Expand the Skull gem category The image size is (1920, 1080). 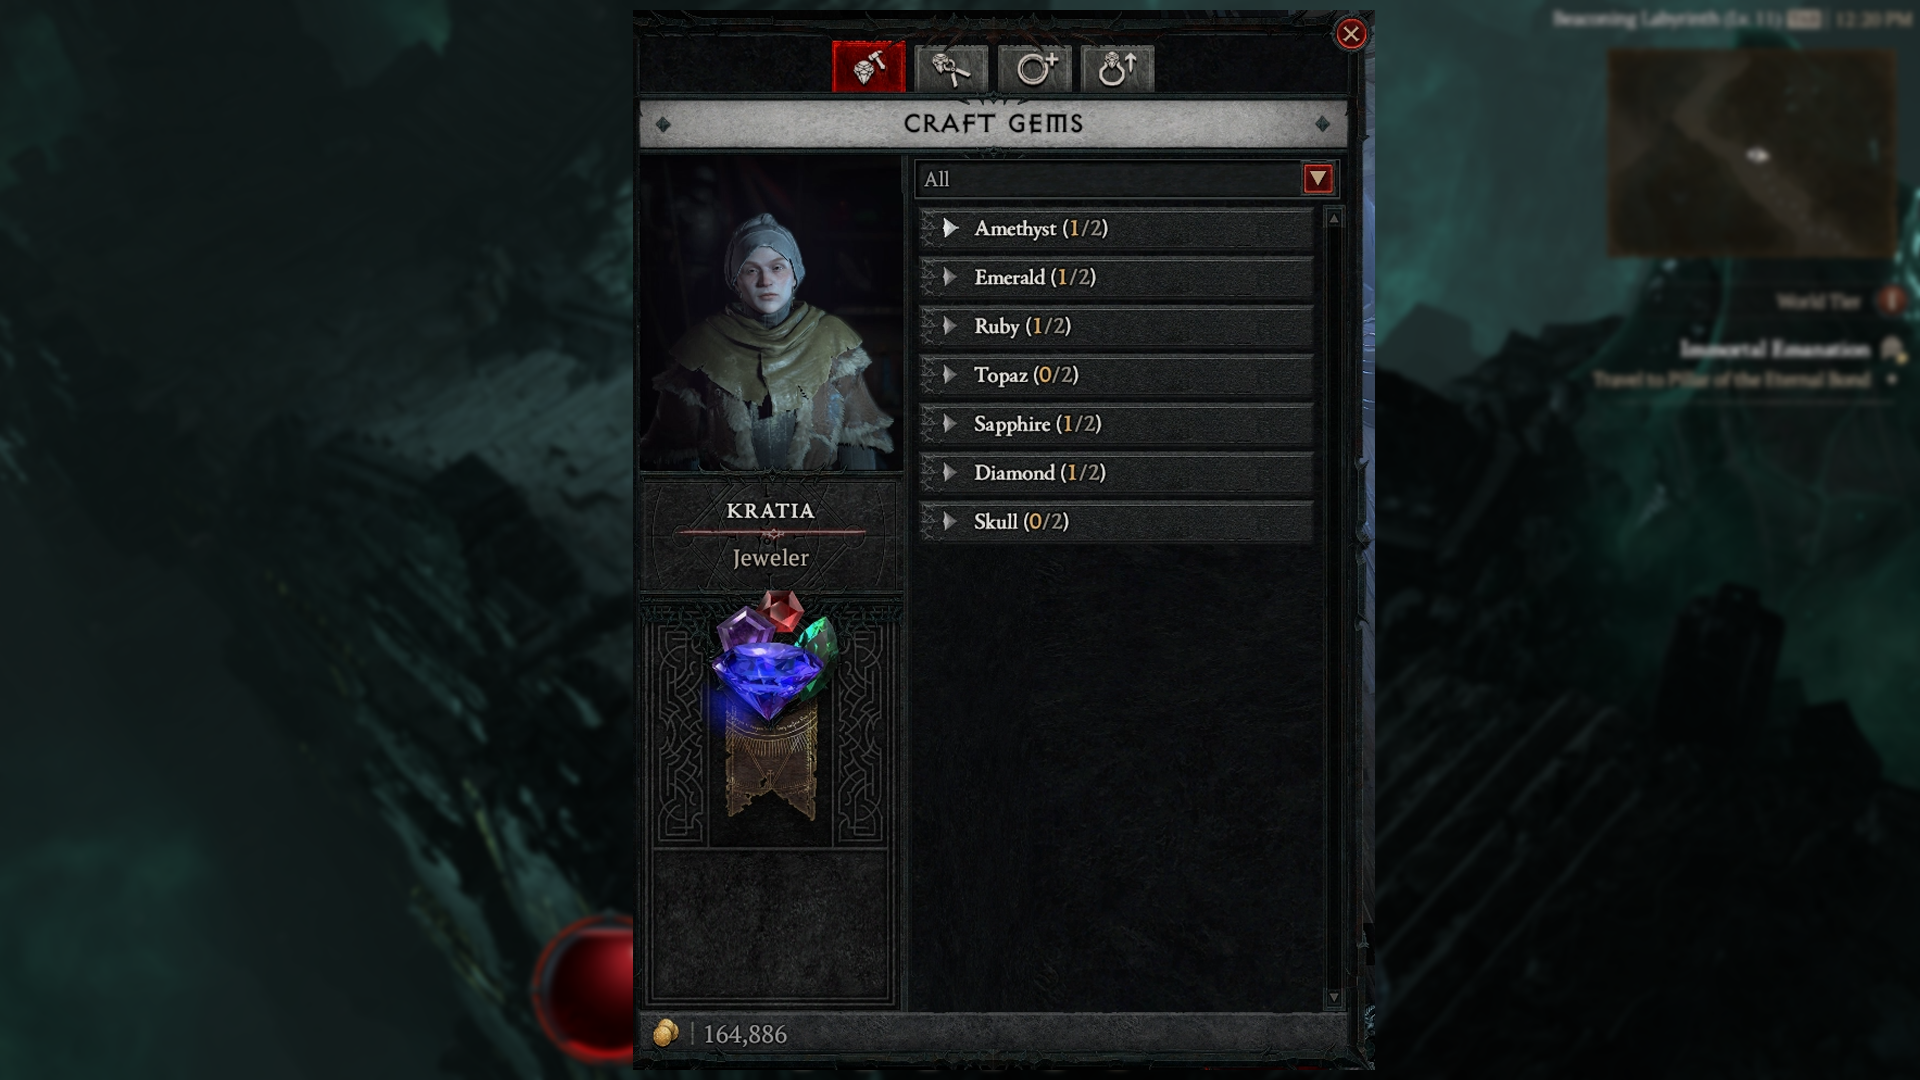click(x=1117, y=522)
